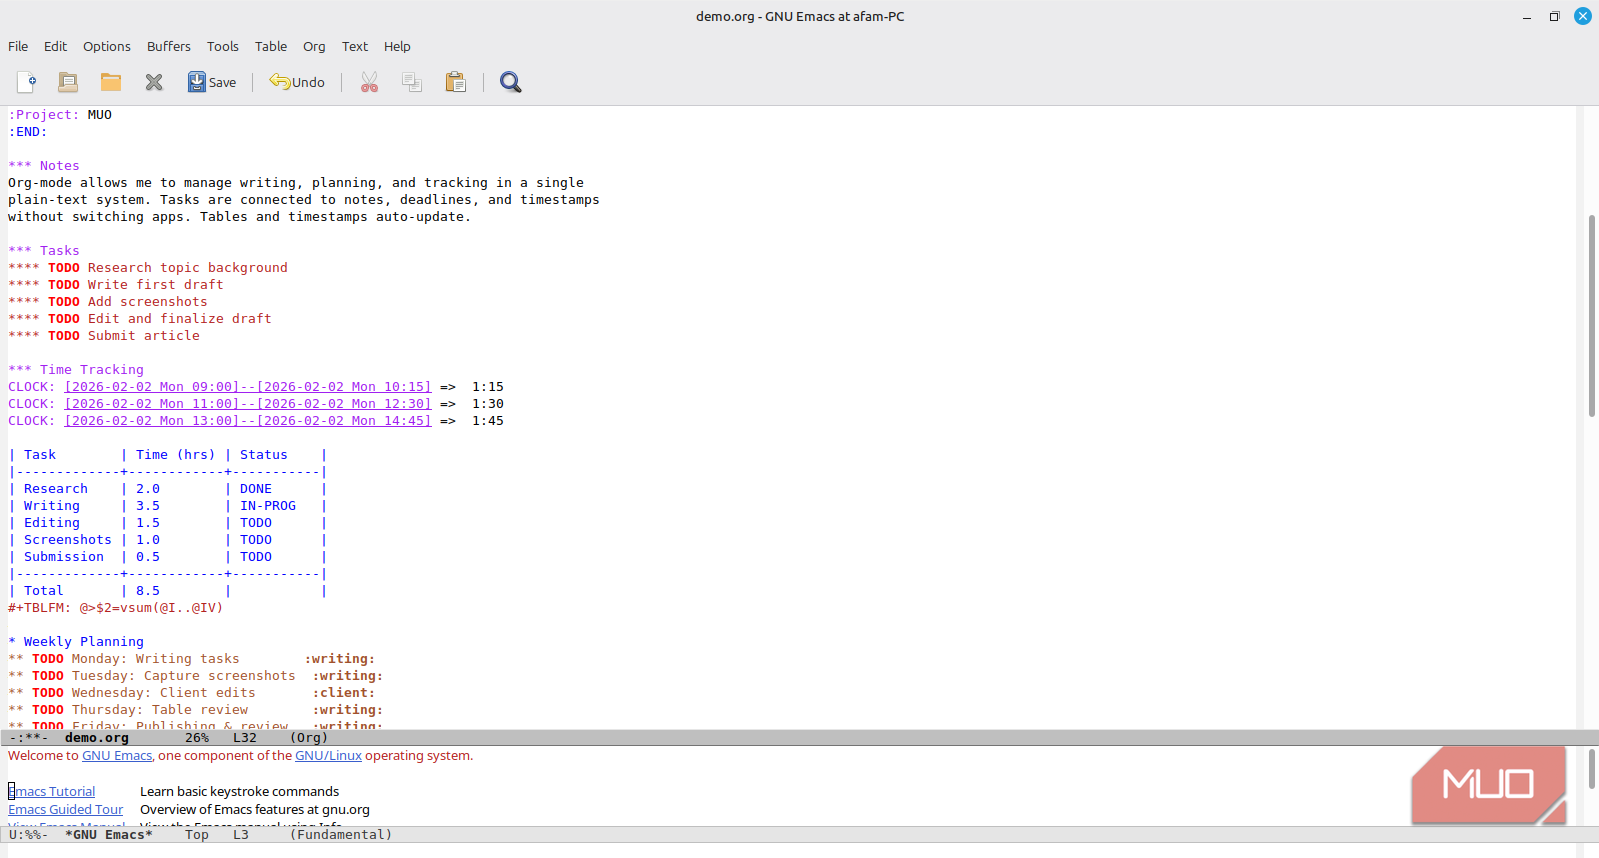Fold stars of Submit article

click(x=24, y=336)
